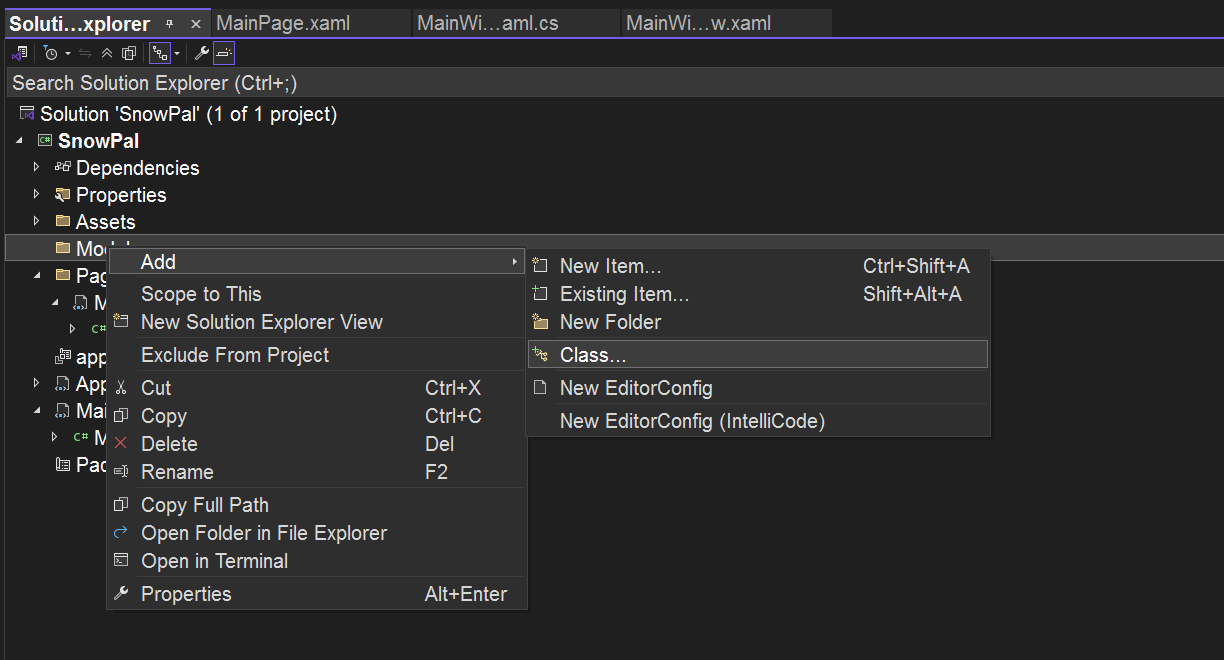
Task: Choose Existing Item... in Add submenu
Action: 759,294
